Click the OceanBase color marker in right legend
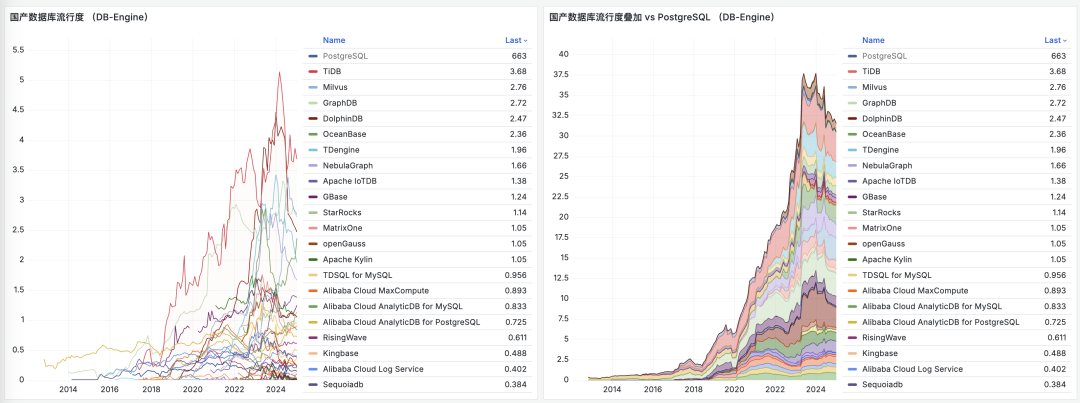The image size is (1080, 403). point(852,134)
